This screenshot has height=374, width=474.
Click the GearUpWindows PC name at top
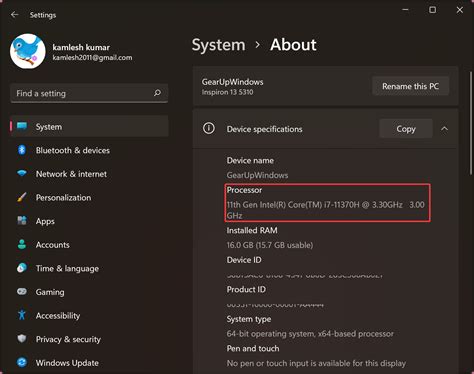(x=232, y=82)
